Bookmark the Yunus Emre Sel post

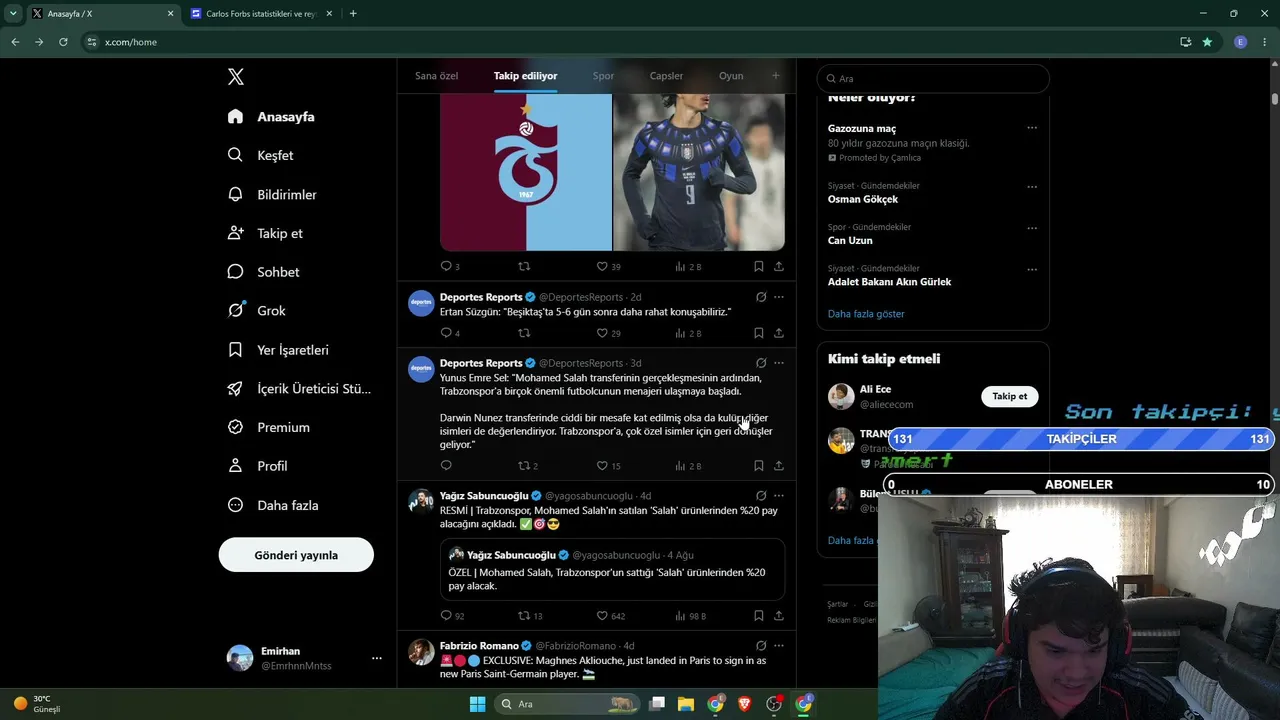tap(758, 465)
